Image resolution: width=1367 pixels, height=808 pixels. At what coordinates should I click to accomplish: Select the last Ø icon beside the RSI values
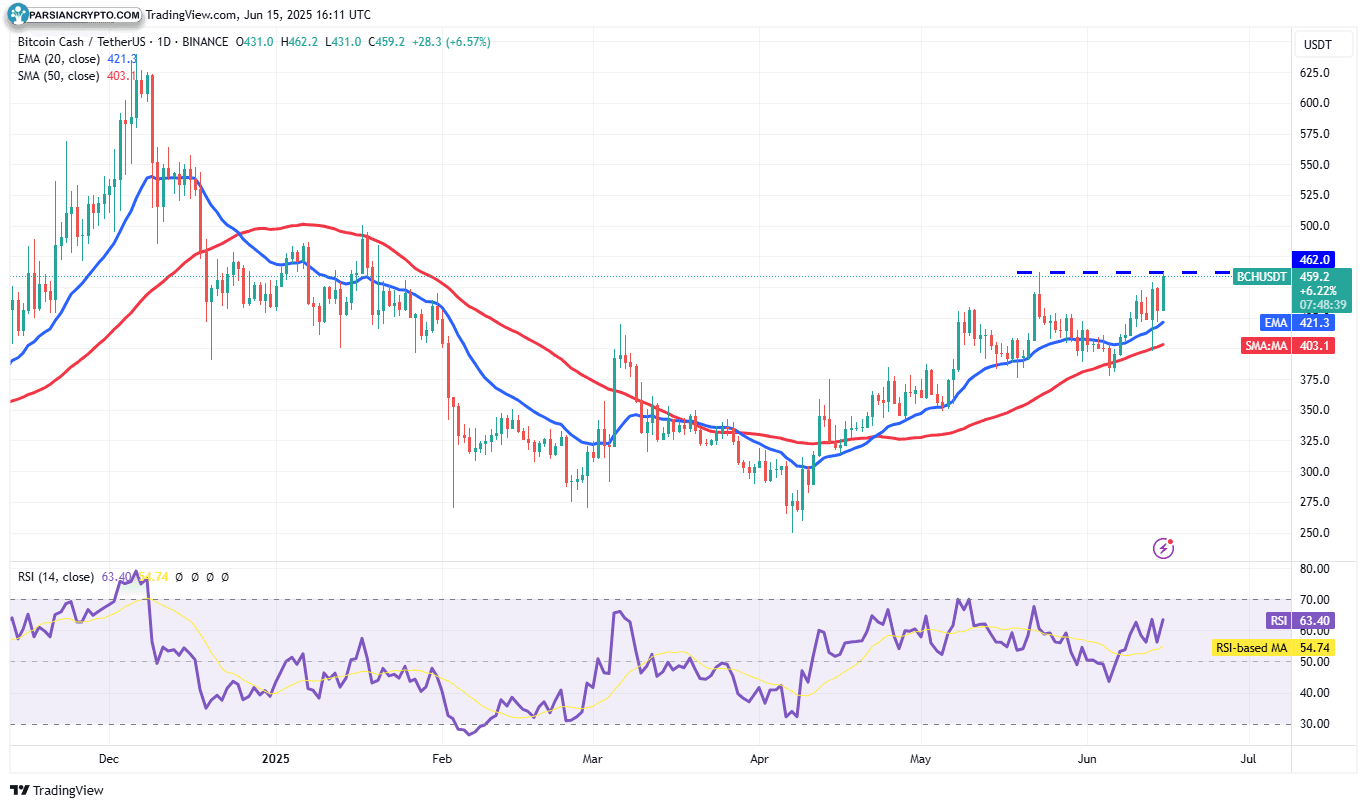[x=226, y=577]
